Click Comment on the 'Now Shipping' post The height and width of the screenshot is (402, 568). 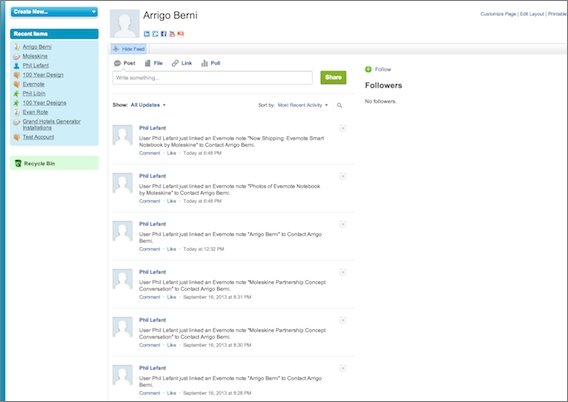click(x=150, y=153)
